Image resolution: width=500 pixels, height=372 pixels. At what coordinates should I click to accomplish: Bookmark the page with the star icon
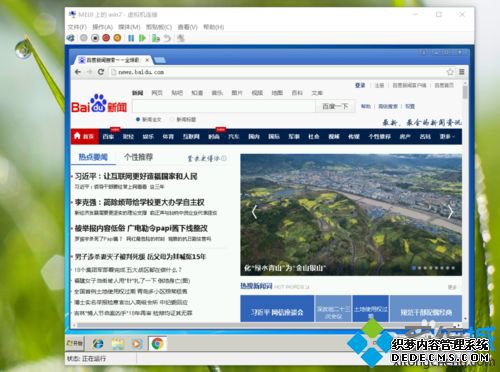click(x=450, y=72)
